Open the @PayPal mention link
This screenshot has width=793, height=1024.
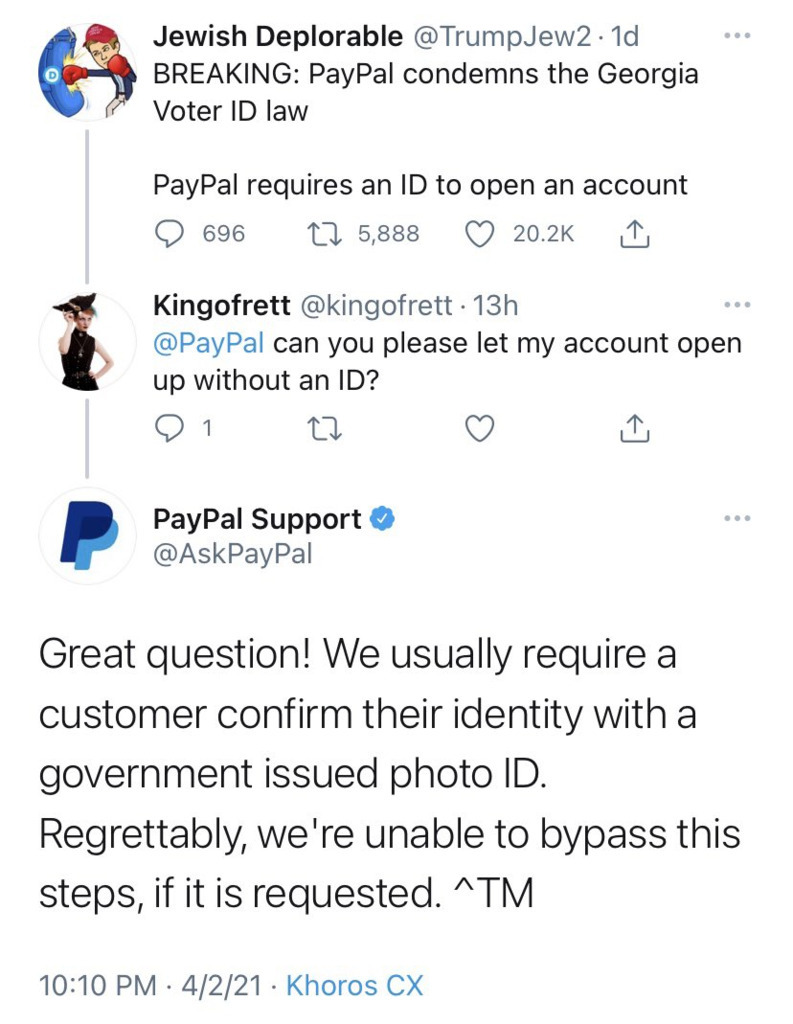pyautogui.click(x=208, y=344)
